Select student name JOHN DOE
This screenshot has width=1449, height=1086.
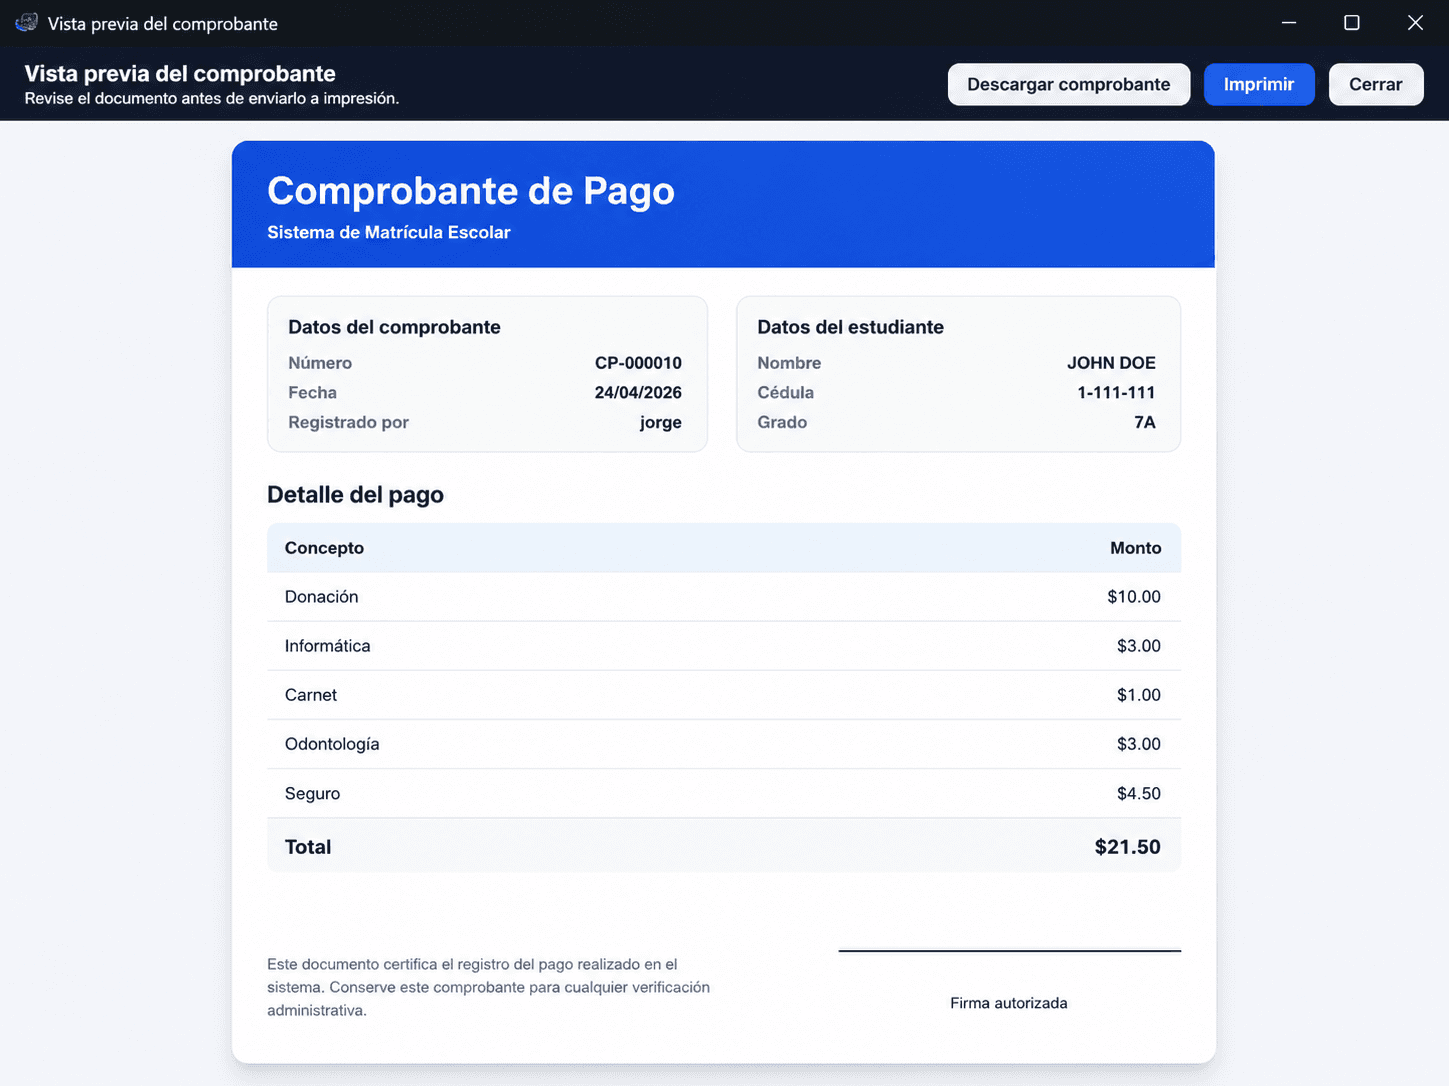tap(1111, 363)
